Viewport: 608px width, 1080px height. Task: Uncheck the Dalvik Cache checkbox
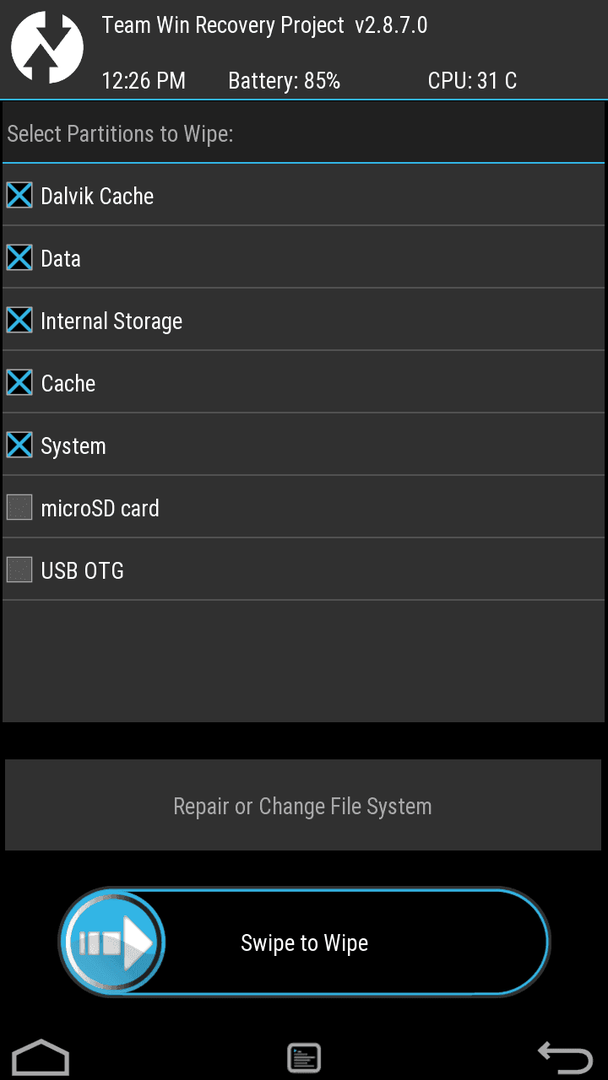click(20, 196)
